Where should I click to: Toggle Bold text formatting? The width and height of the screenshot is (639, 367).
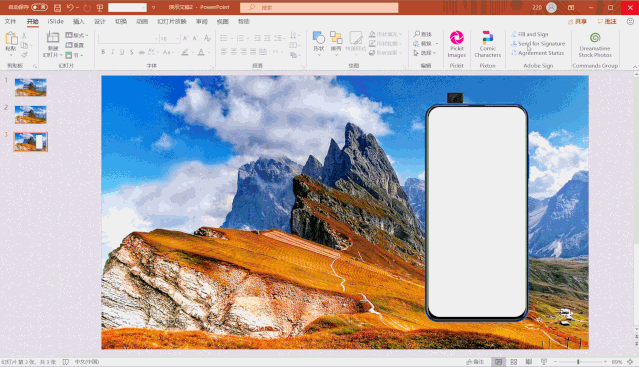[x=103, y=52]
